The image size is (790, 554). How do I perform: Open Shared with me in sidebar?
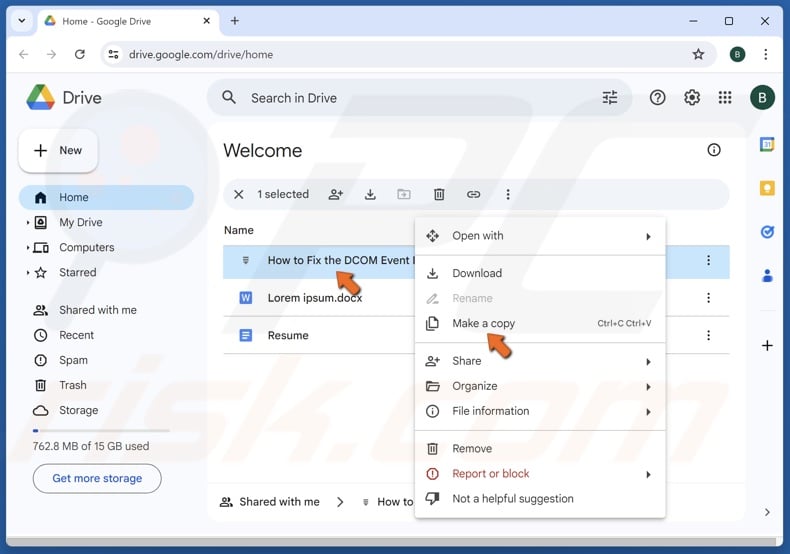[106, 310]
